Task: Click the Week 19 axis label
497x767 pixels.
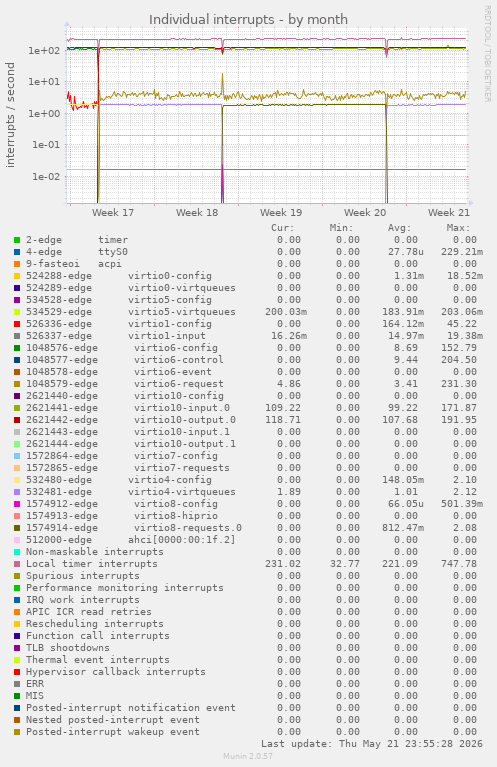Action: click(x=281, y=212)
